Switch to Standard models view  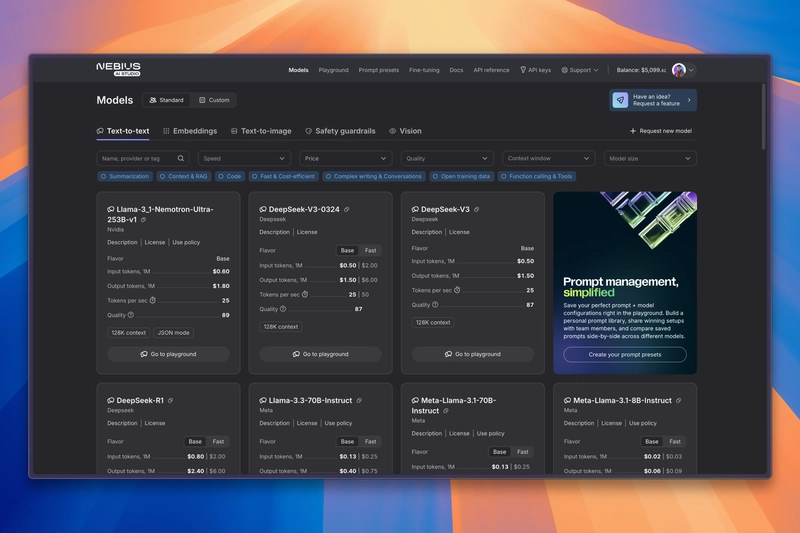166,100
